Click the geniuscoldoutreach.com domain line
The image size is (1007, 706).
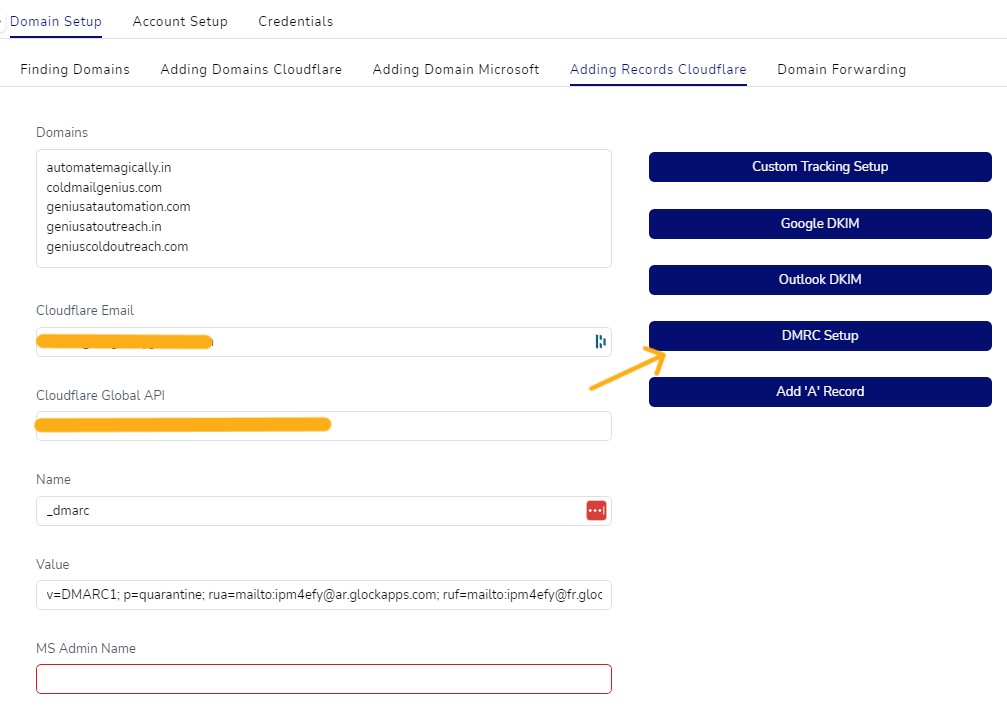tap(117, 247)
